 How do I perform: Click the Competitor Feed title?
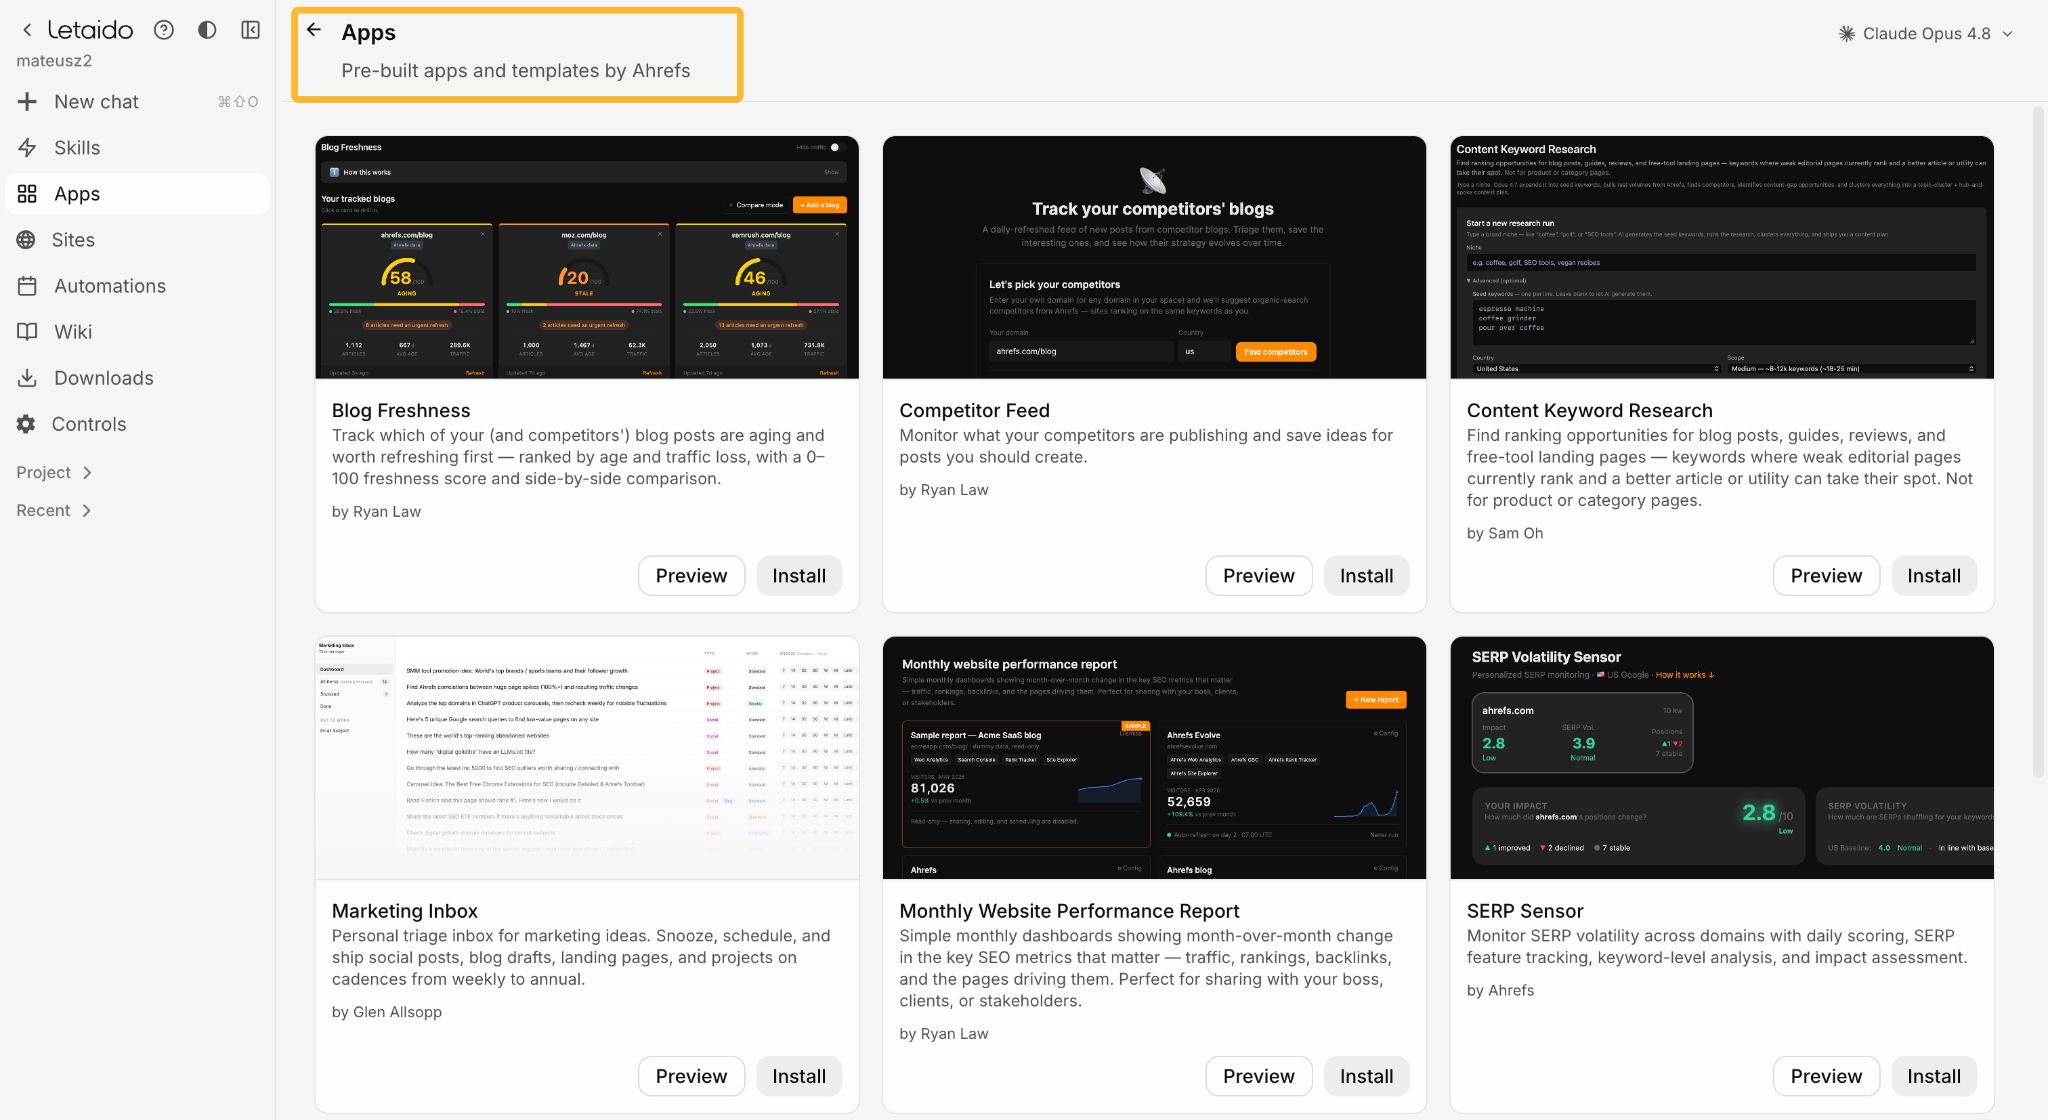[x=974, y=410]
